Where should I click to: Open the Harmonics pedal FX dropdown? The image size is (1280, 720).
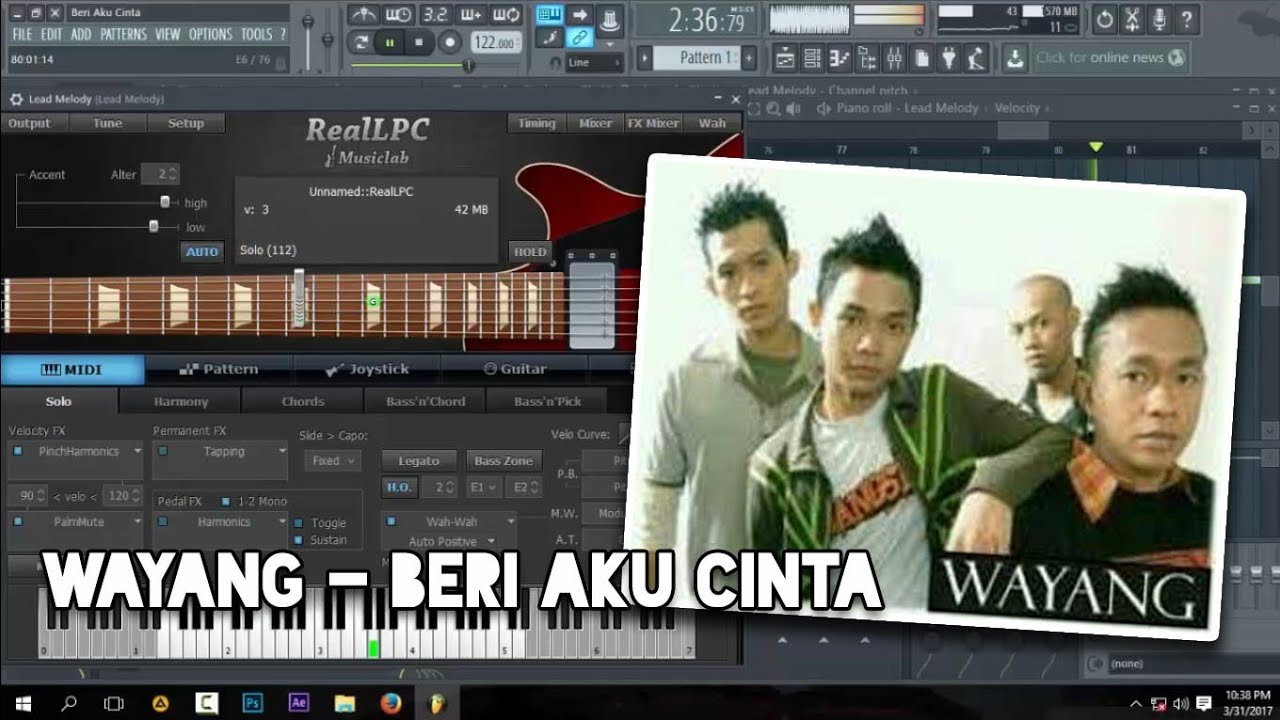[x=283, y=522]
